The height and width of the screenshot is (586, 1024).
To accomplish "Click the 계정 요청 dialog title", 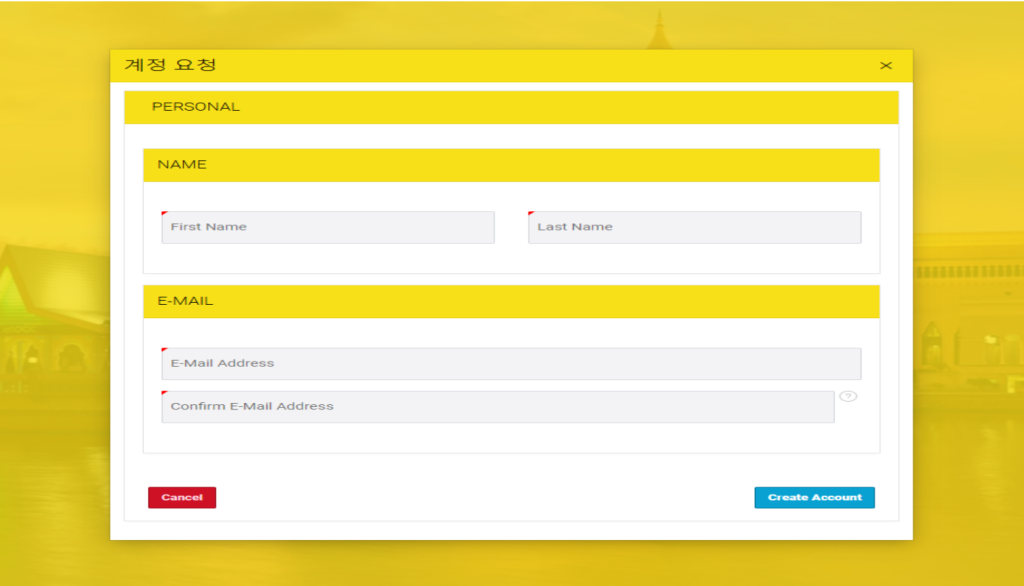I will click(170, 66).
